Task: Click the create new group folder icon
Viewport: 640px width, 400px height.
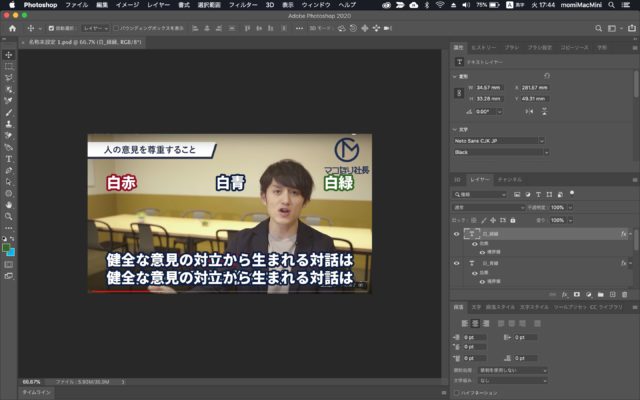Action: click(x=600, y=294)
